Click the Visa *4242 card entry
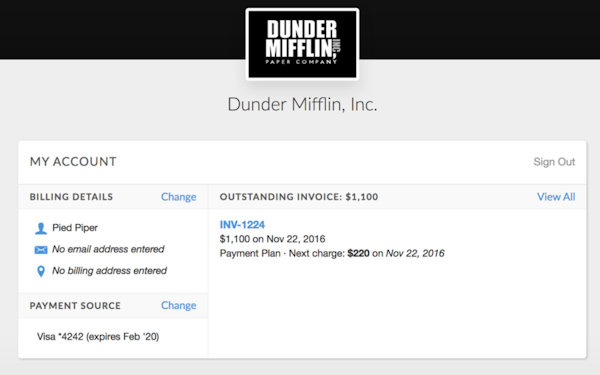The height and width of the screenshot is (375, 600). pos(98,337)
